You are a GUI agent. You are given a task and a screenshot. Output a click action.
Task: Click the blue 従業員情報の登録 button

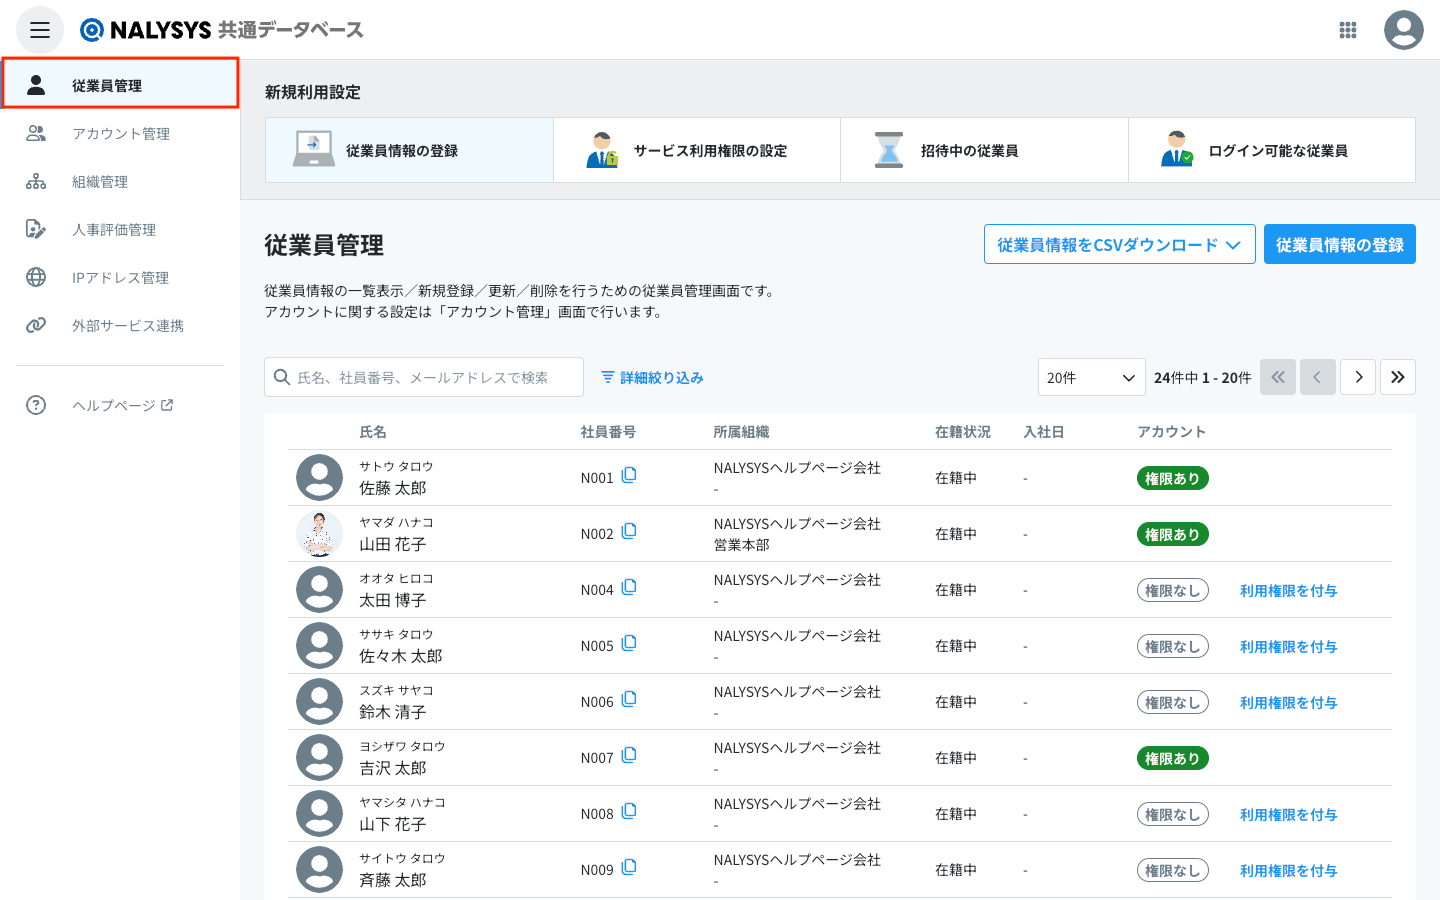[x=1339, y=245]
